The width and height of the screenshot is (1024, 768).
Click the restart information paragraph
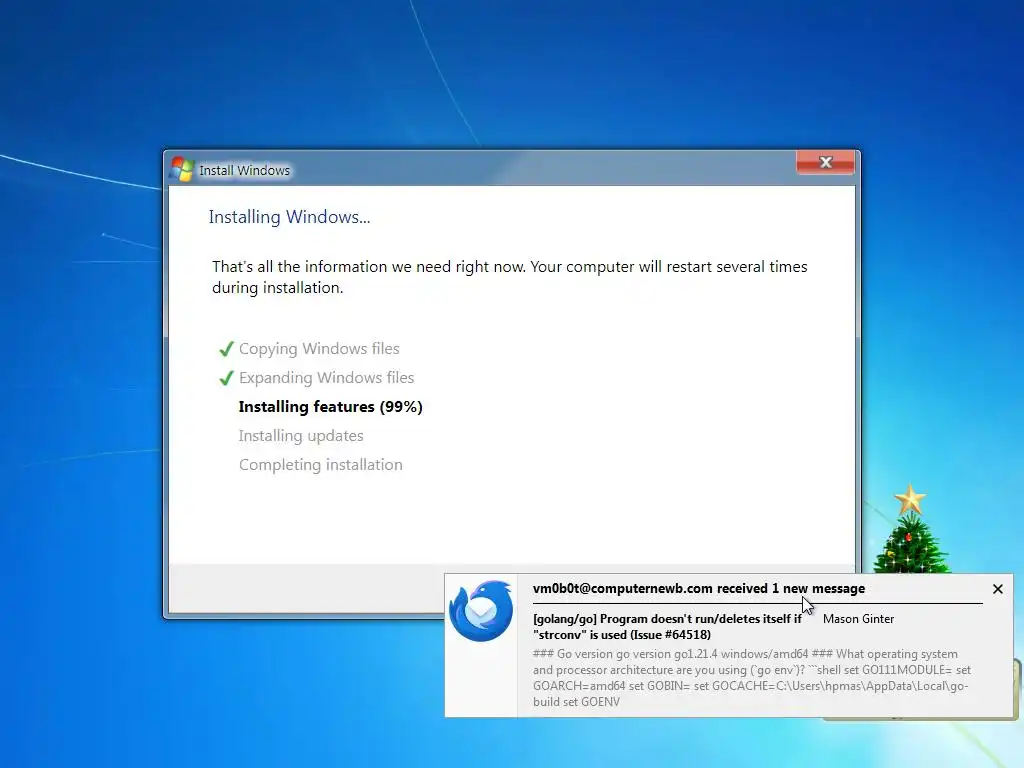point(509,277)
